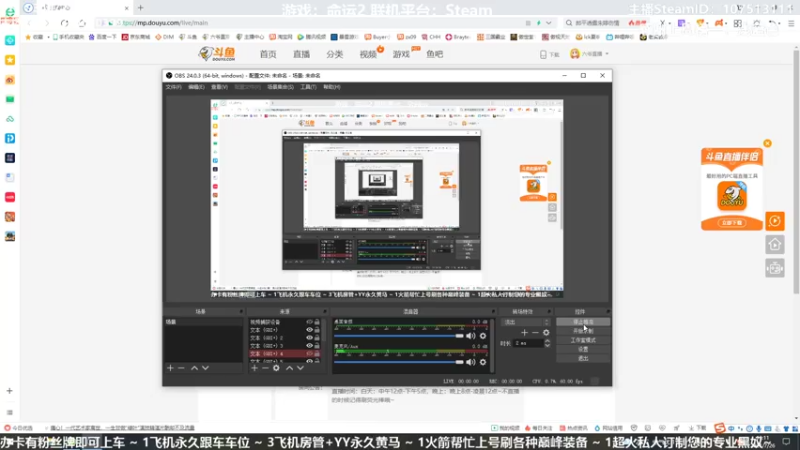The height and width of the screenshot is (450, 800).
Task: Go to the 首页 tab on Douyu
Action: tap(268, 54)
